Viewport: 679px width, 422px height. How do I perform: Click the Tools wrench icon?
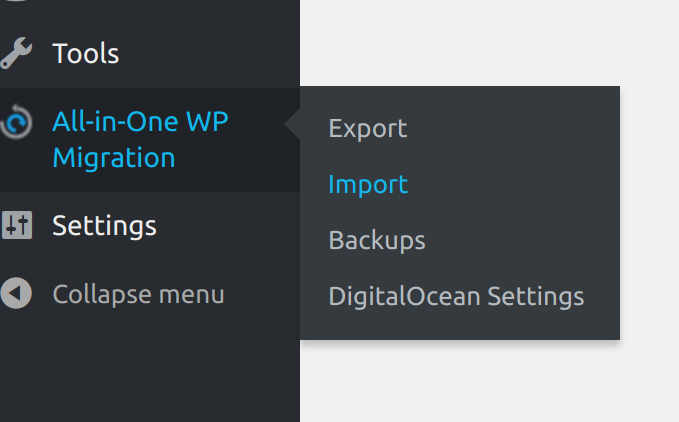16,53
